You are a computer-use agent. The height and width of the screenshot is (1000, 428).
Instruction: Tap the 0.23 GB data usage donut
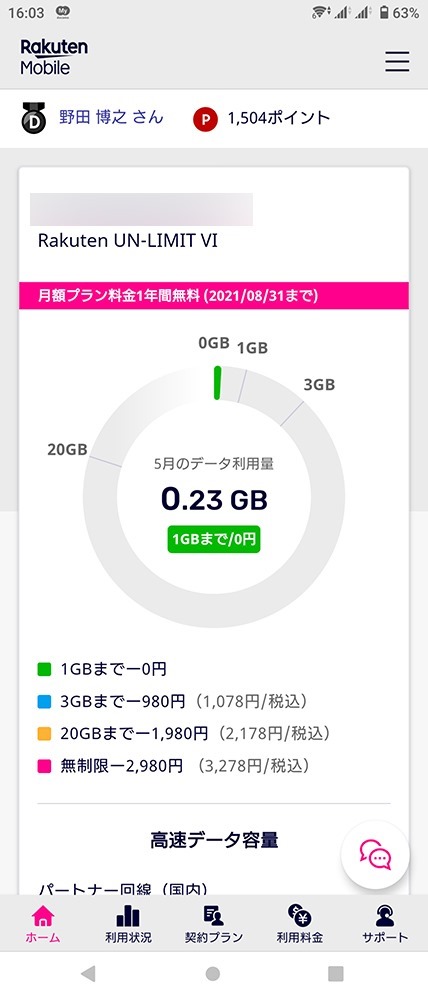(x=214, y=496)
